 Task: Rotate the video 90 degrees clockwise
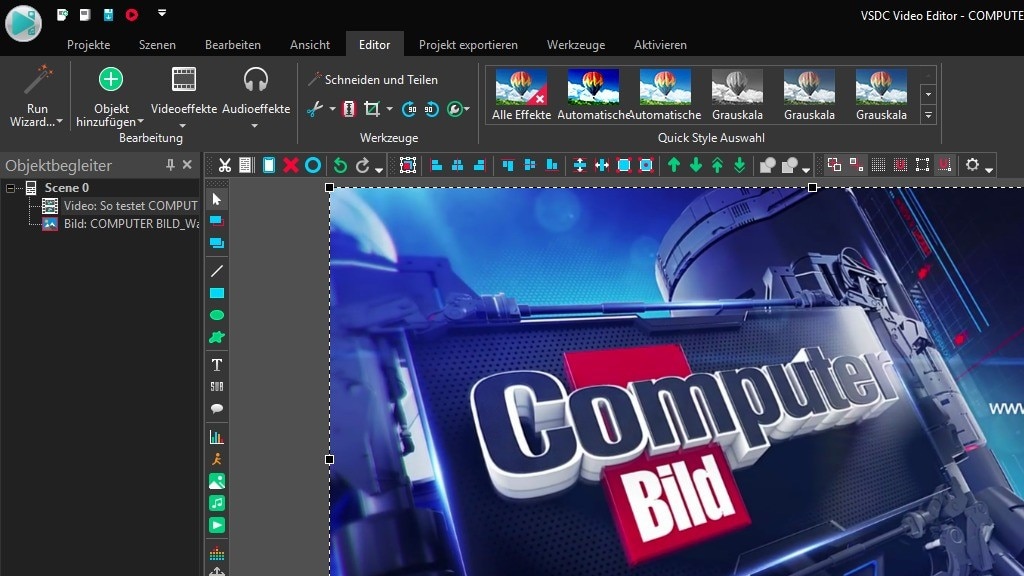(409, 109)
